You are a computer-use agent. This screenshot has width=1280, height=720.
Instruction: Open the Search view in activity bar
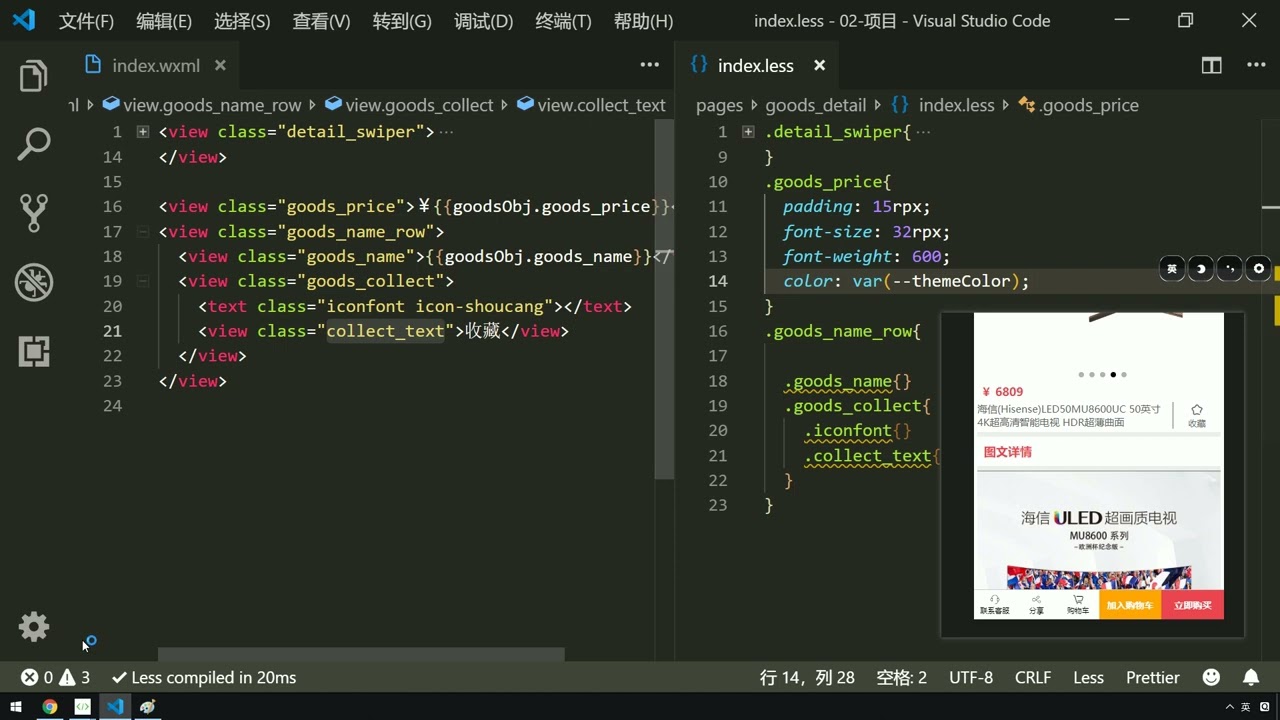34,144
